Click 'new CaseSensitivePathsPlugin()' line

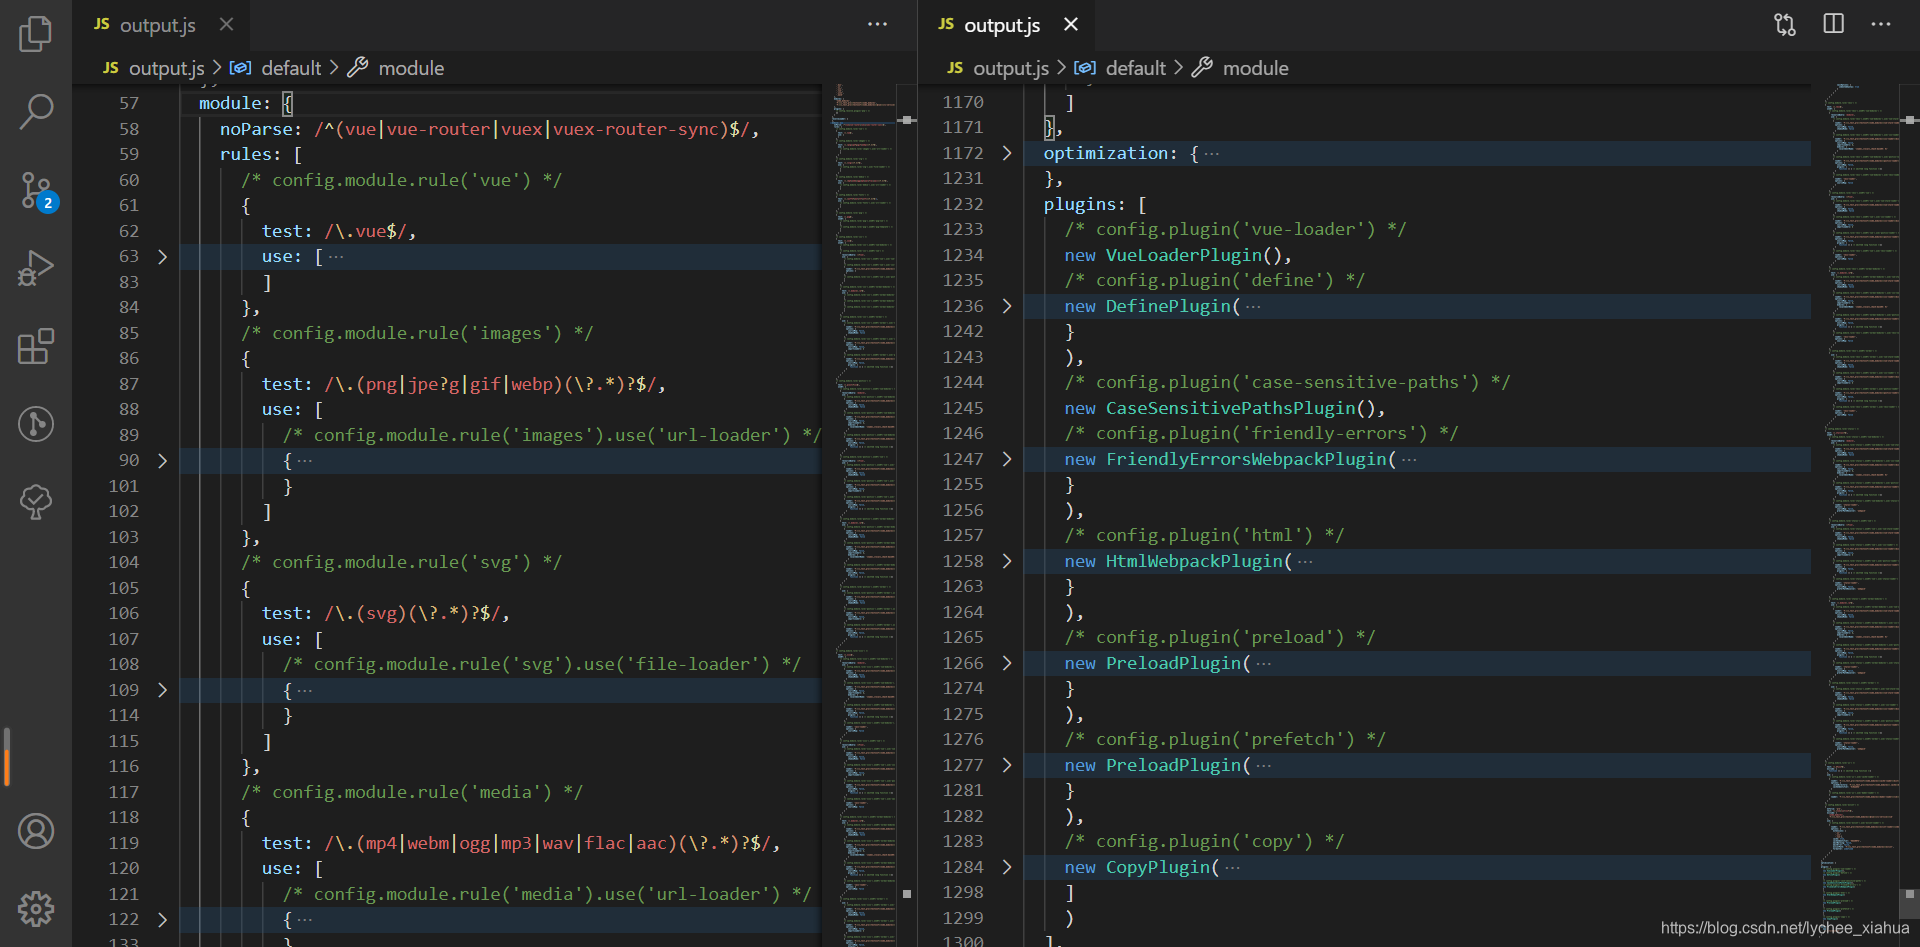tap(1225, 408)
